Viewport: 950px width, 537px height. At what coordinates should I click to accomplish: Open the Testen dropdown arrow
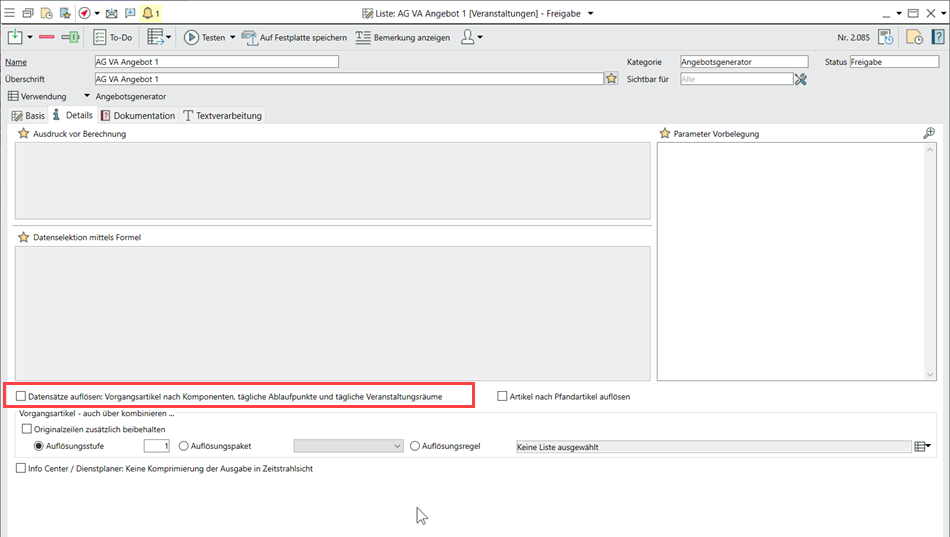point(233,37)
